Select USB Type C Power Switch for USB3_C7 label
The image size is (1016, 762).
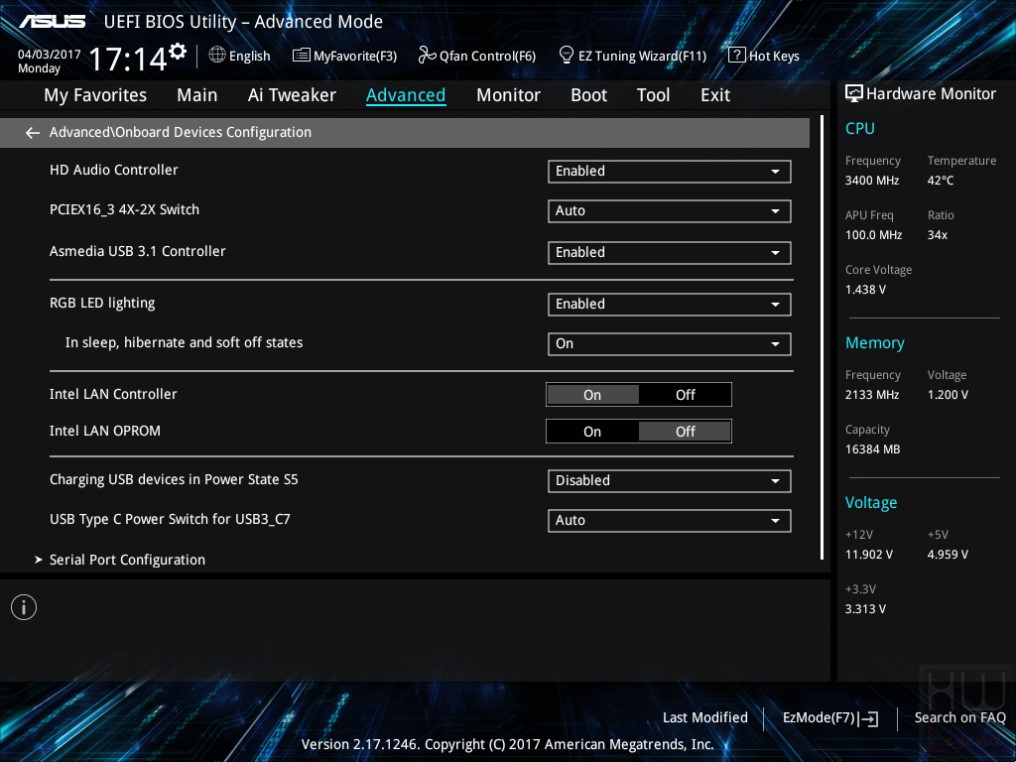tap(170, 520)
